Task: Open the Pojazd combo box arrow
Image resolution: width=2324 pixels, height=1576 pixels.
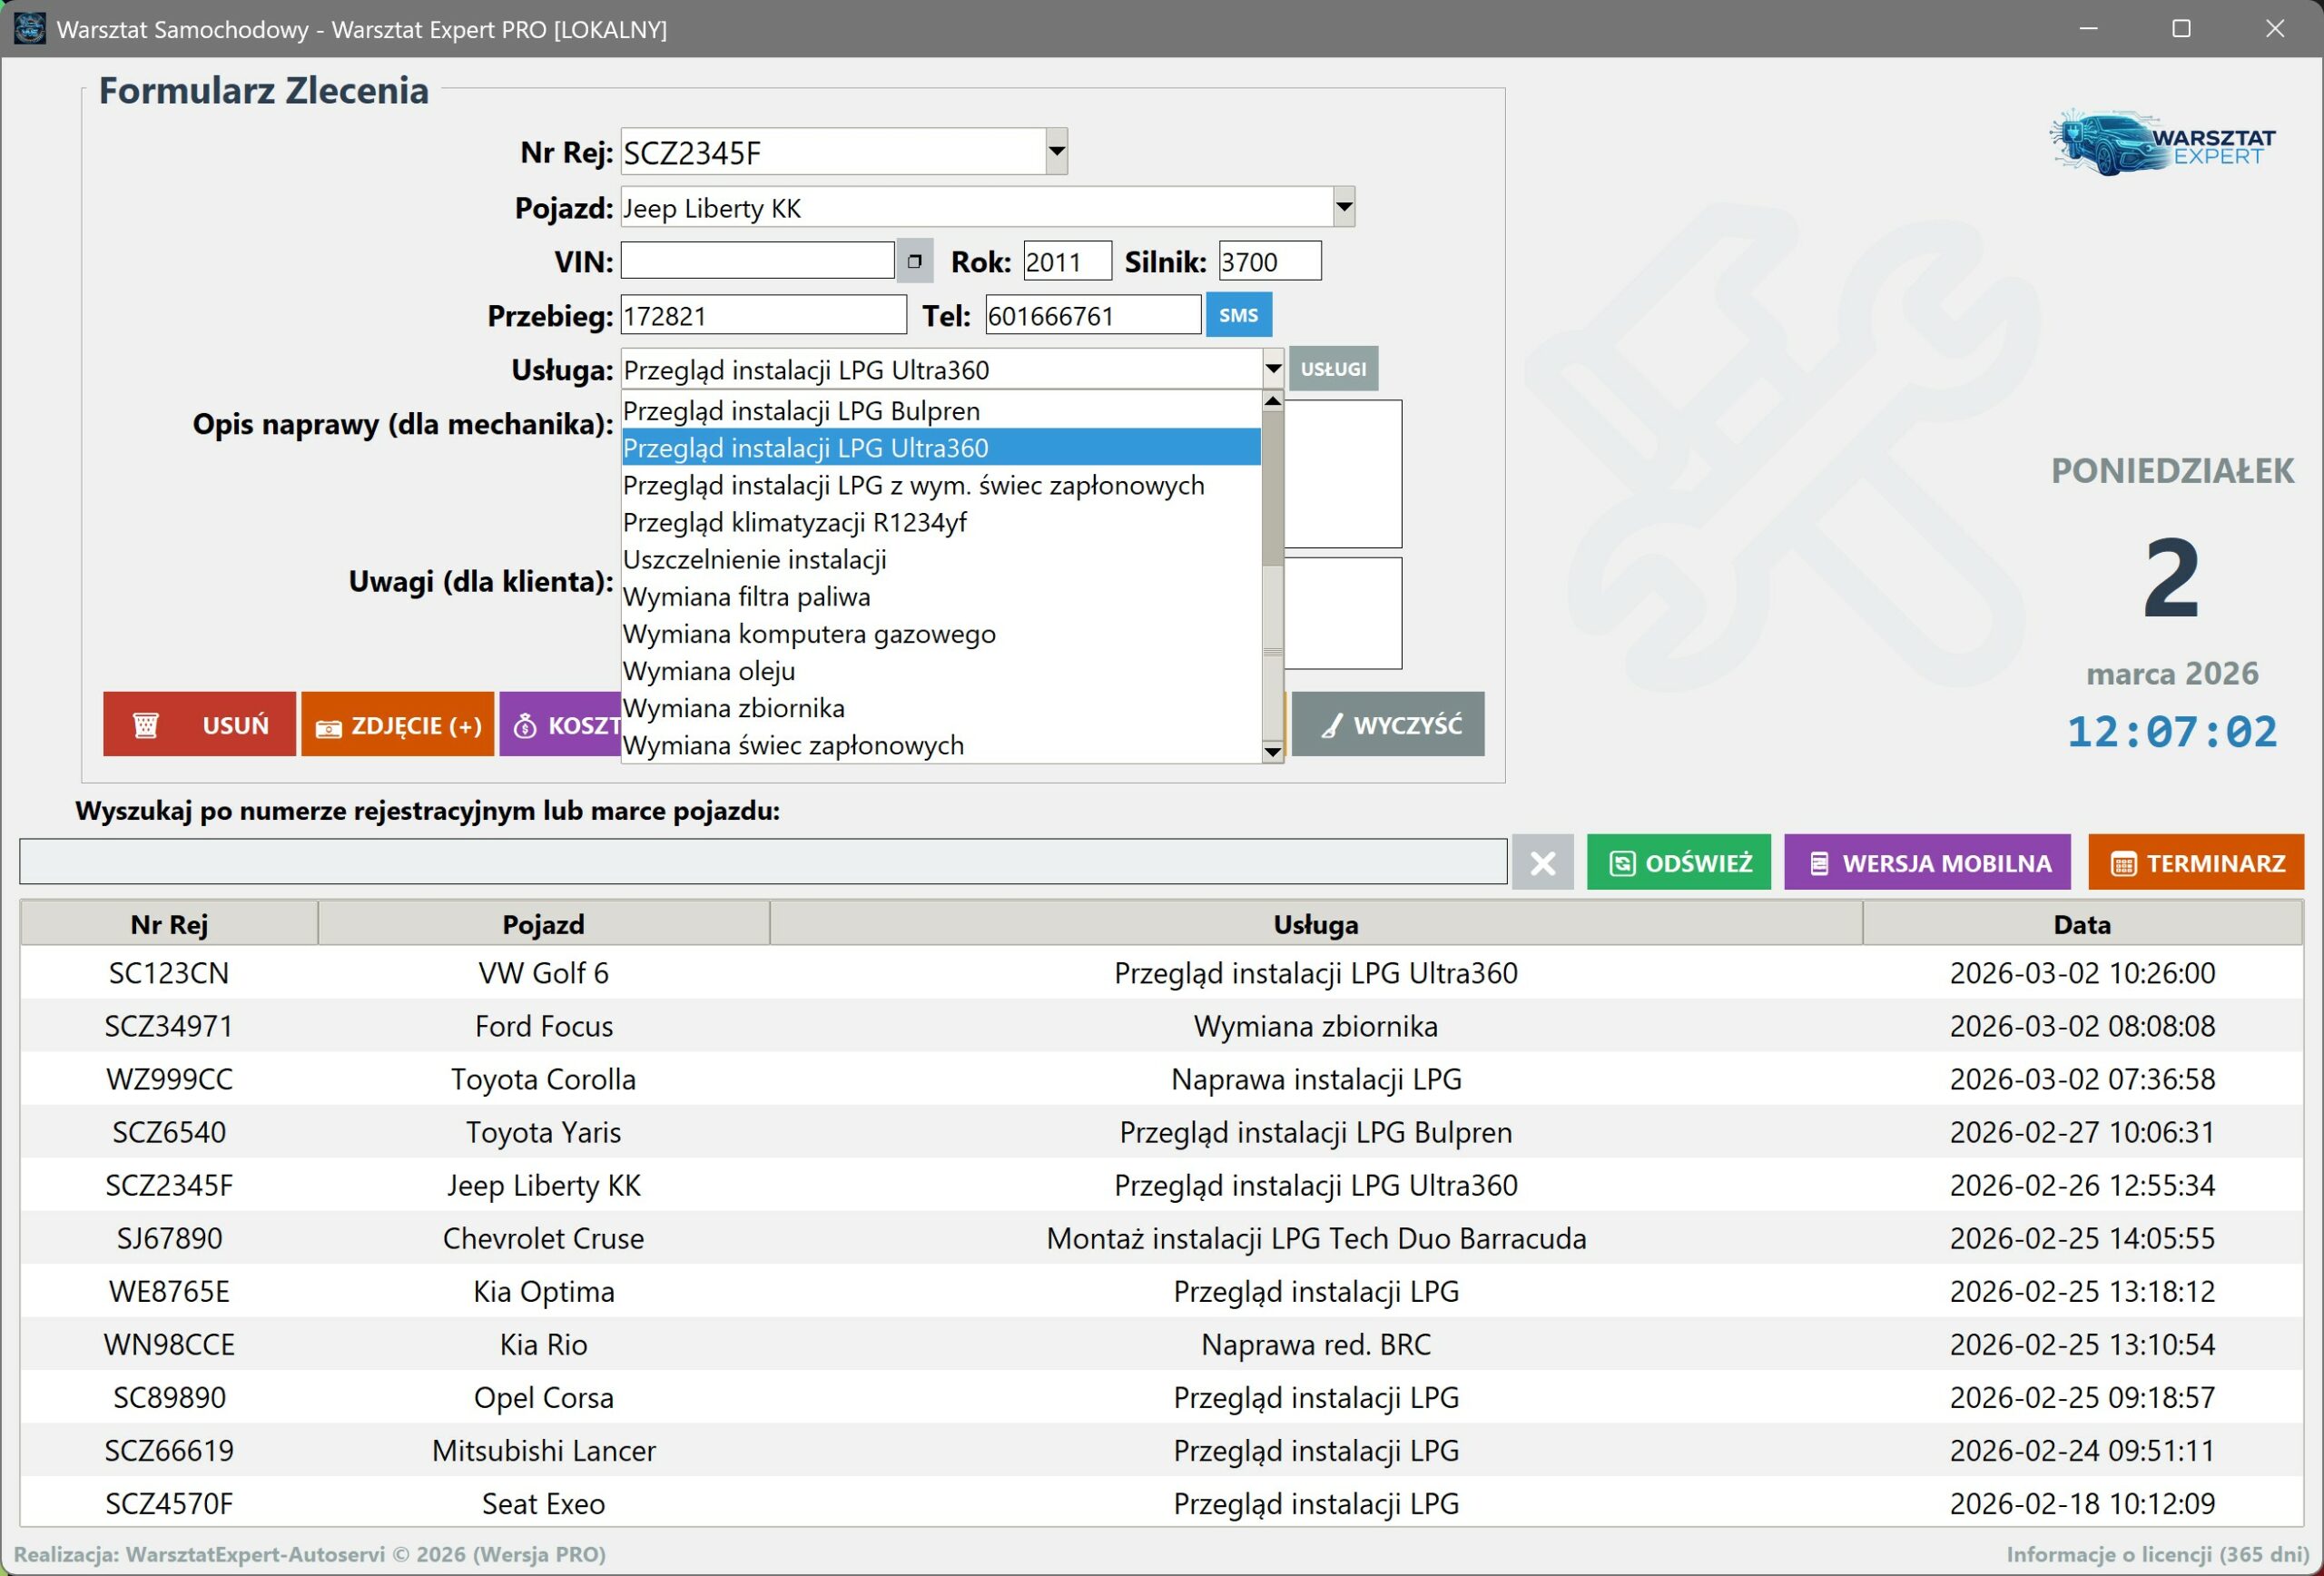Action: point(1344,207)
